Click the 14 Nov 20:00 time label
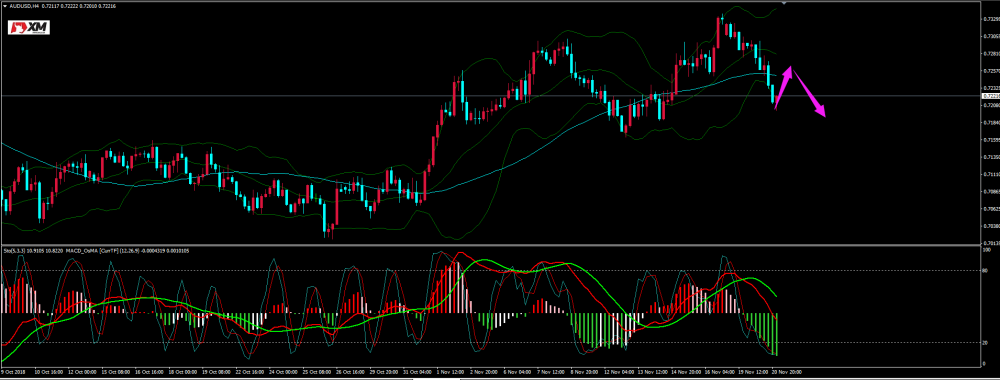The height and width of the screenshot is (380, 1000). (686, 372)
